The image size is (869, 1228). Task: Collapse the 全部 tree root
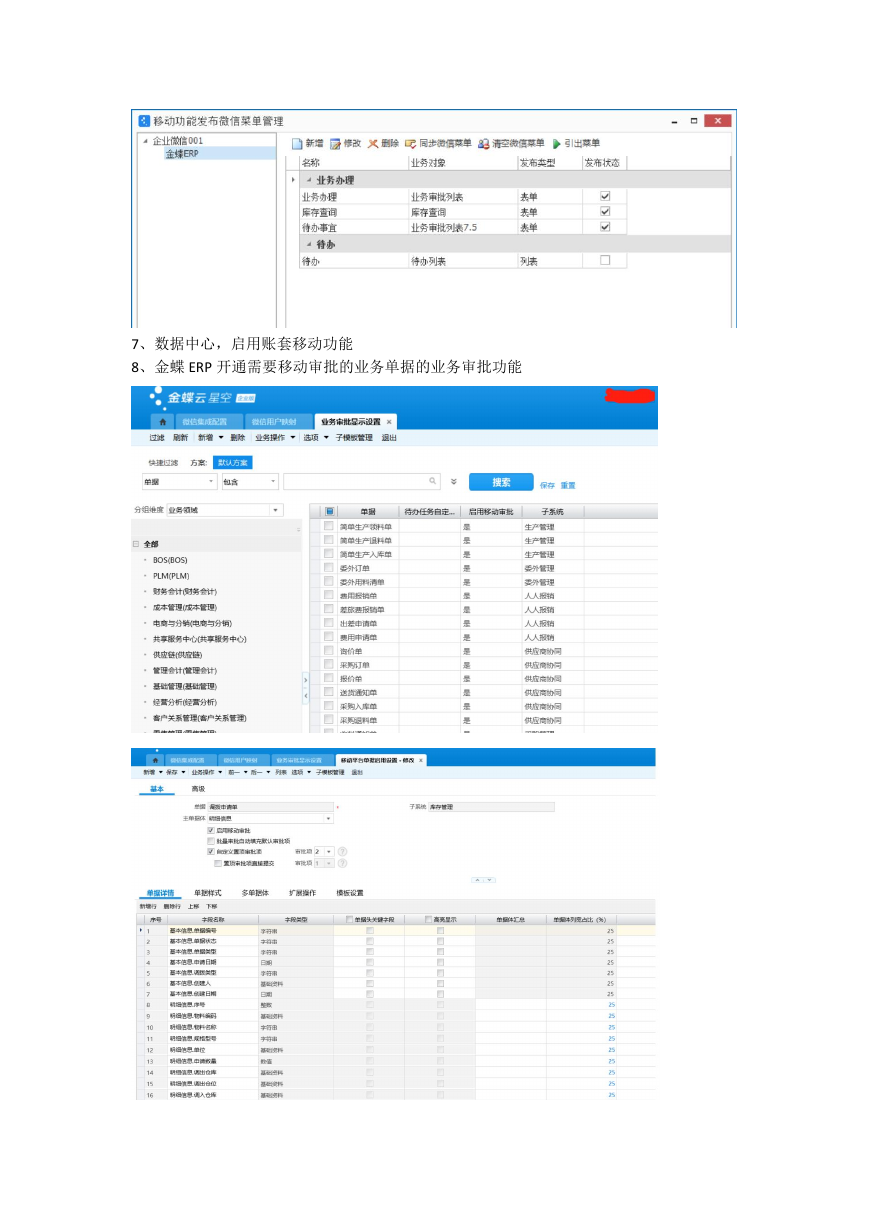[x=136, y=544]
